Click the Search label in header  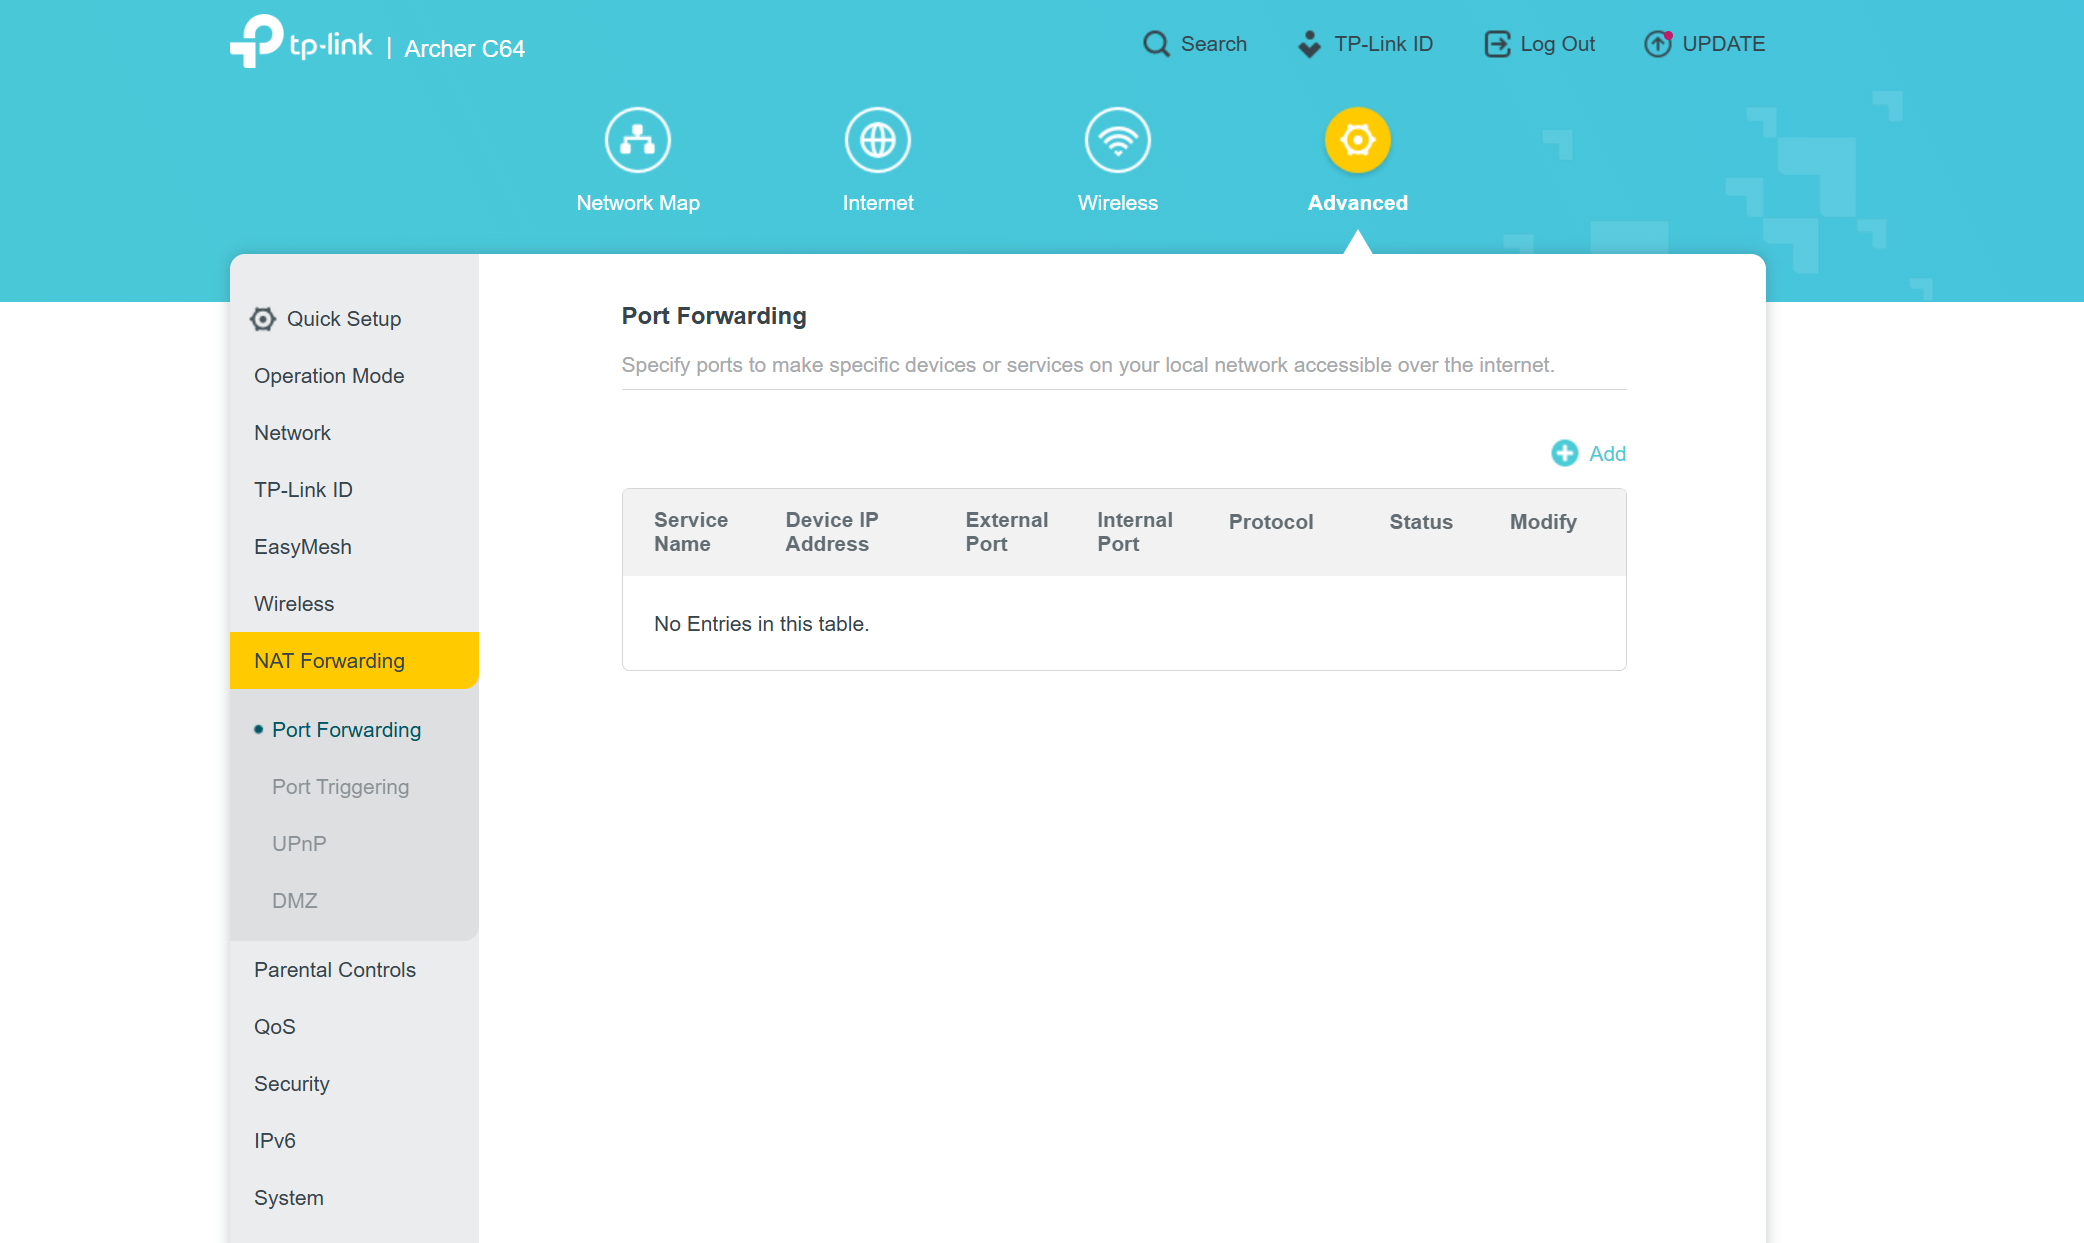click(1214, 44)
